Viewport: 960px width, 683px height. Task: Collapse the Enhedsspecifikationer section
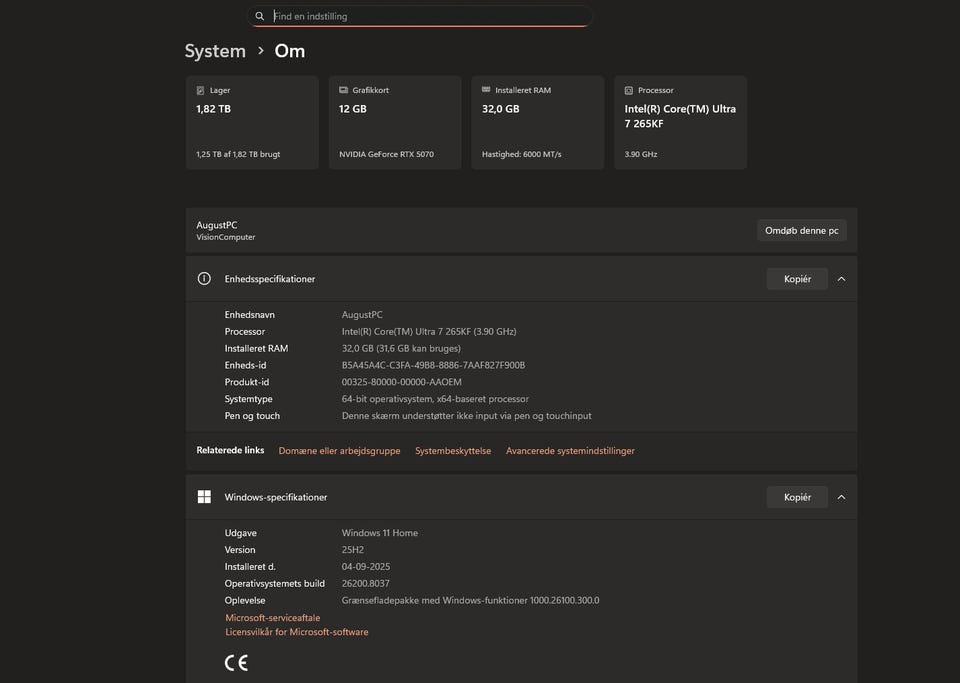[x=841, y=279]
